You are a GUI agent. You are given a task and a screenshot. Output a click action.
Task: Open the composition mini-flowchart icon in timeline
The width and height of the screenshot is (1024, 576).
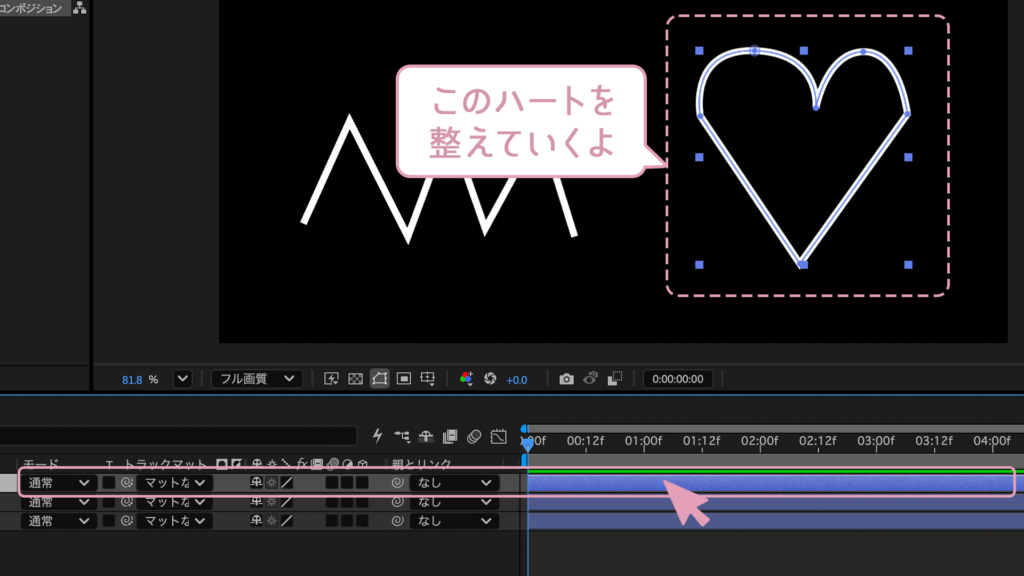pyautogui.click(x=402, y=436)
